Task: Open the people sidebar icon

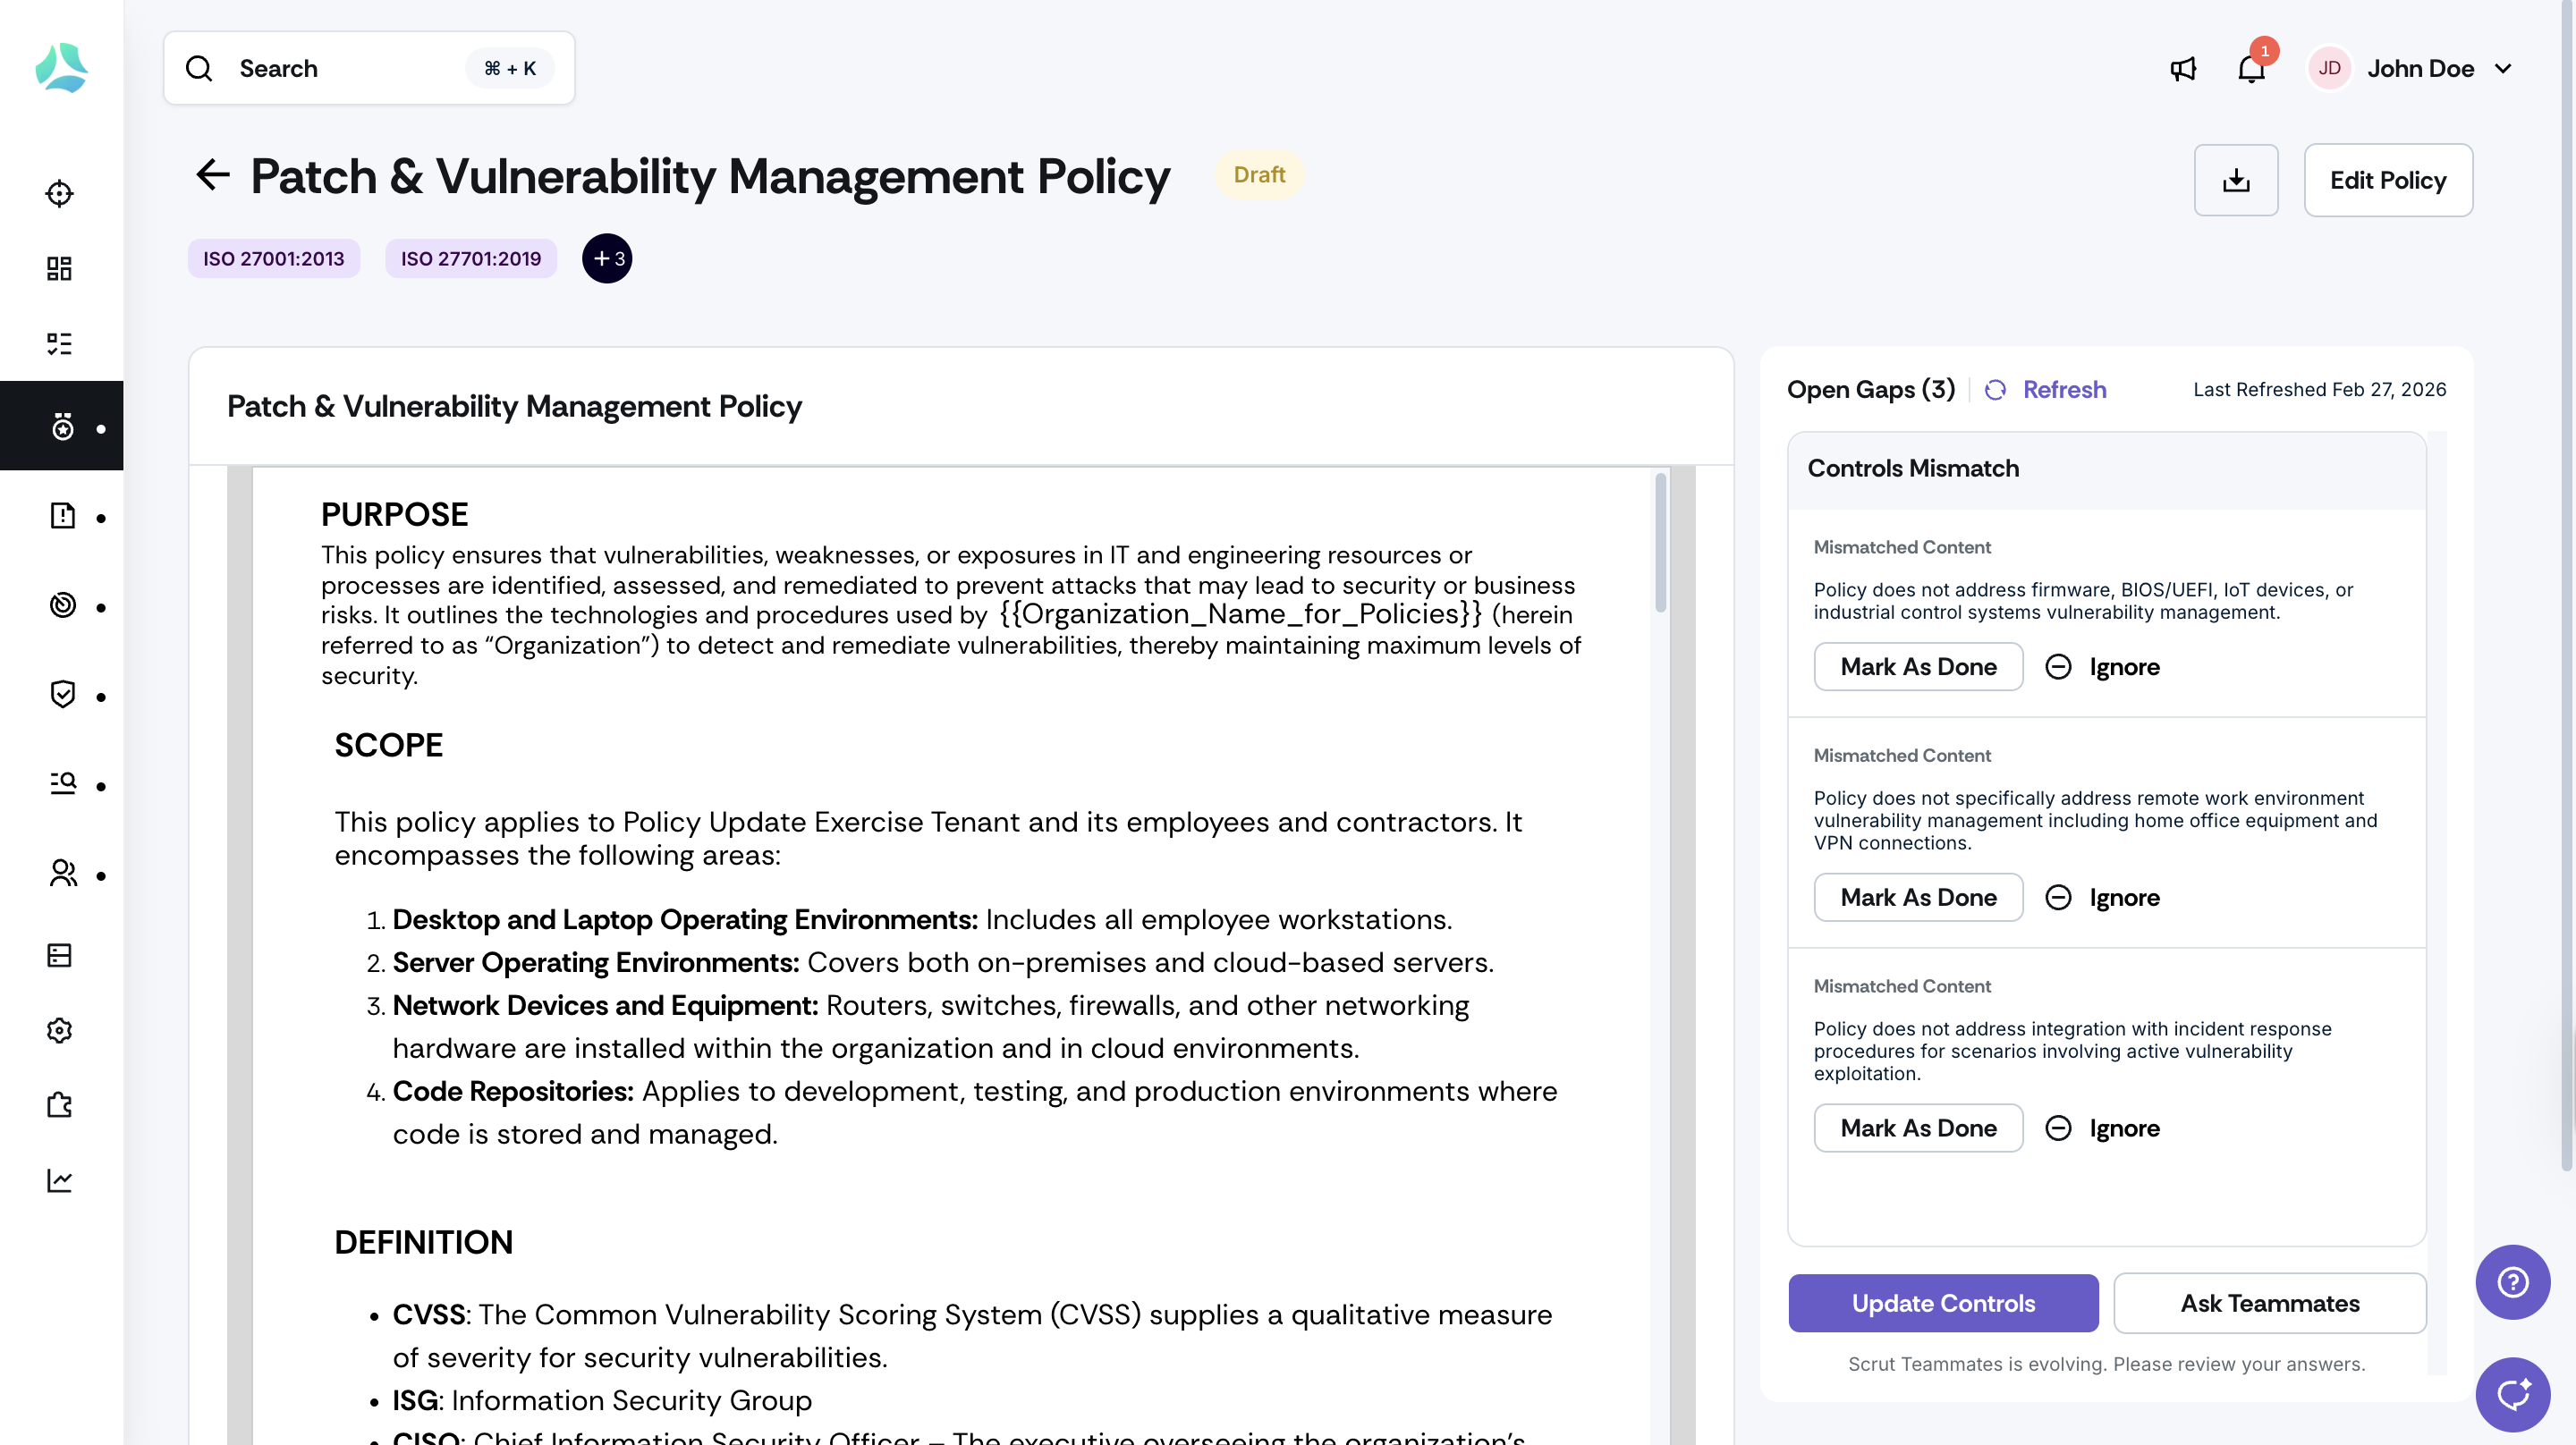Action: (x=62, y=873)
